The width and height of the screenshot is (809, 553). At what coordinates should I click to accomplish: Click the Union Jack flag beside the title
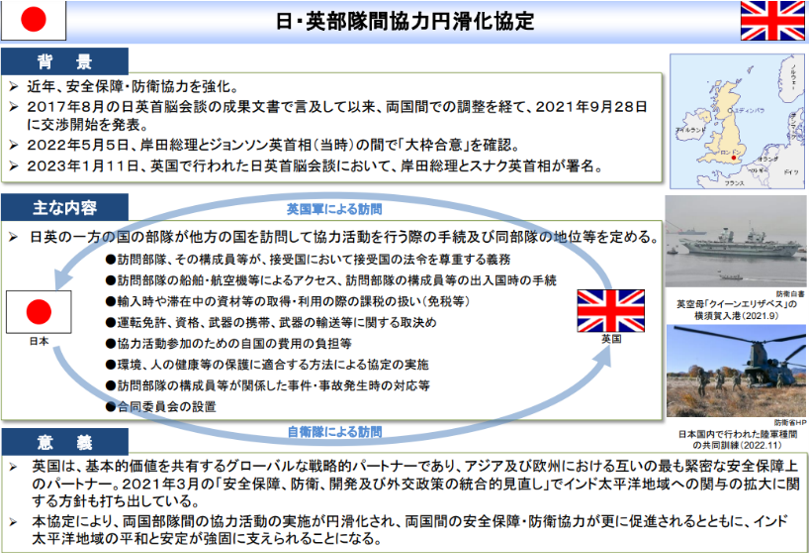click(x=772, y=21)
